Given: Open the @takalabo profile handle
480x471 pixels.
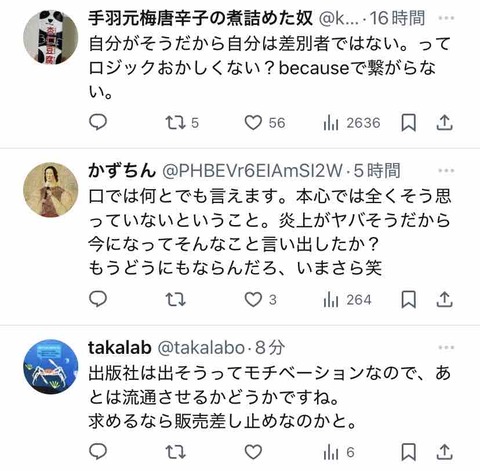Looking at the screenshot, I should point(201,348).
